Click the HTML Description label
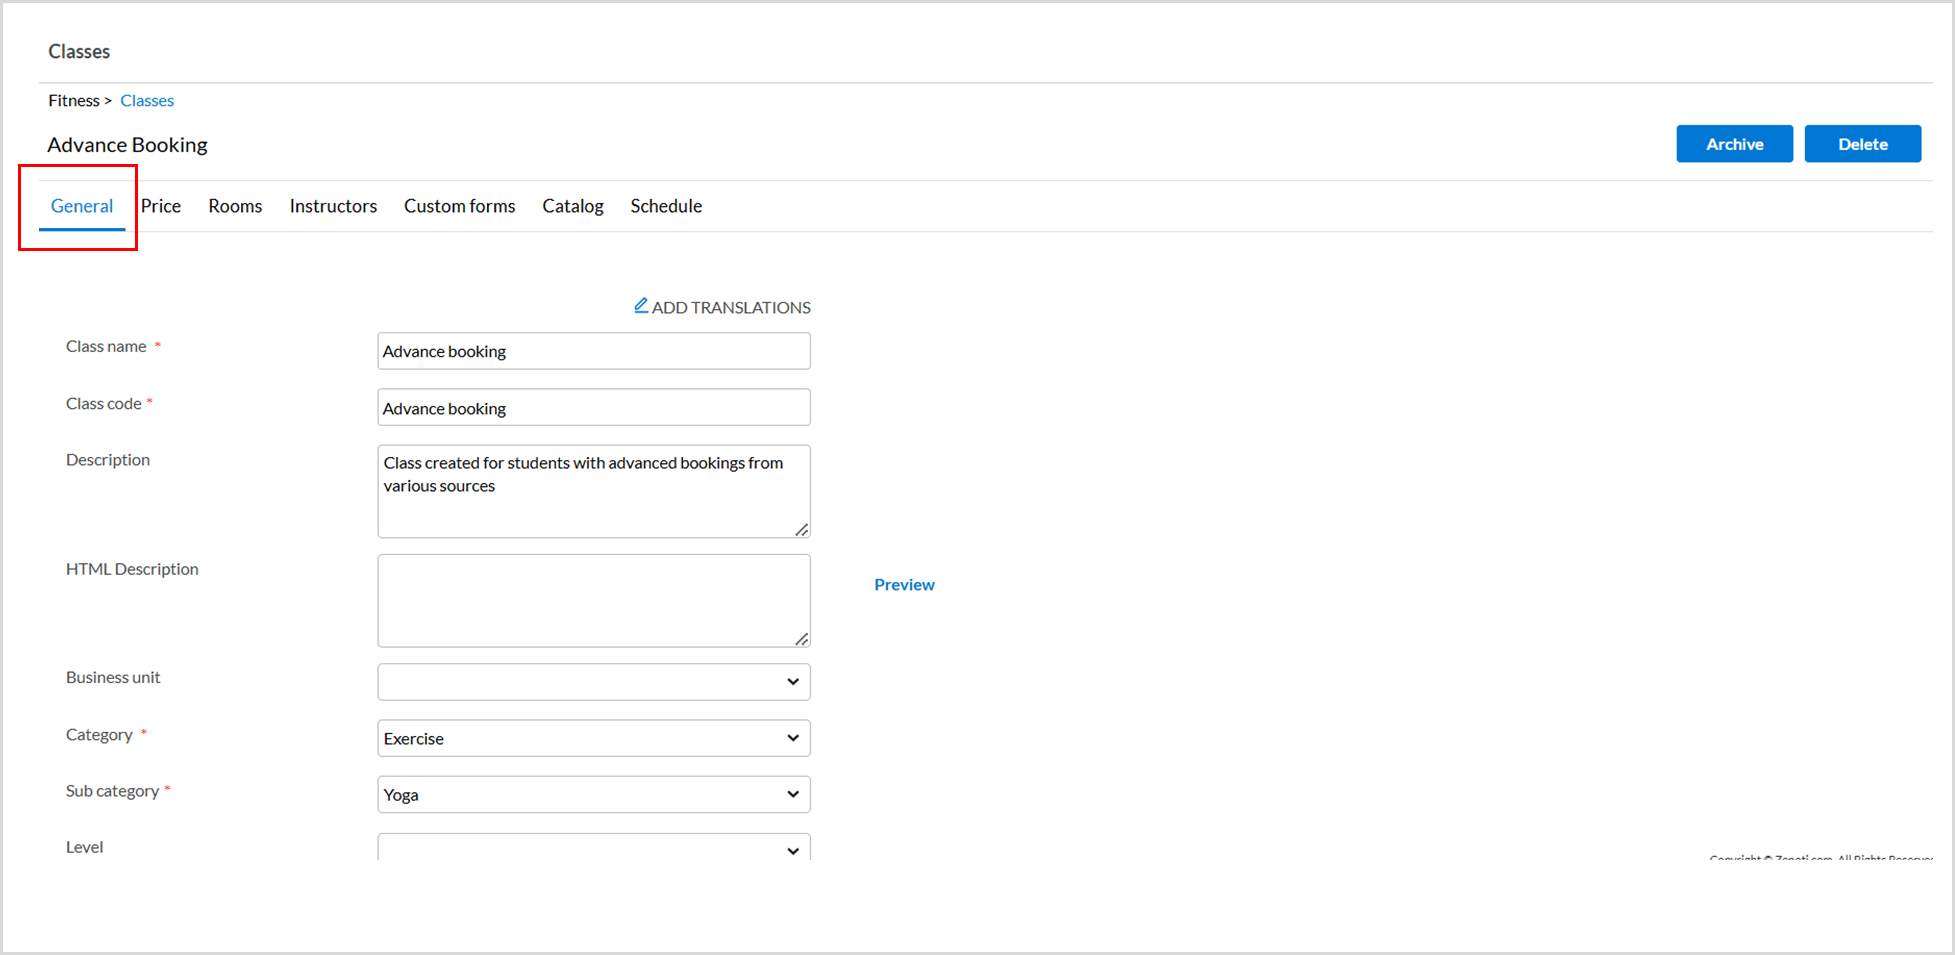The height and width of the screenshot is (955, 1955). [x=132, y=569]
